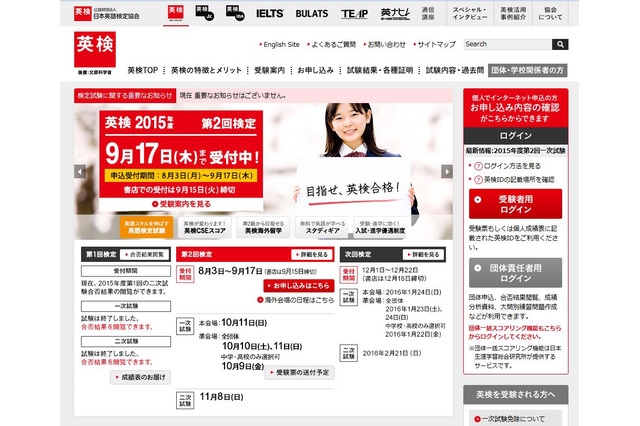Open the 英検 Jr. logo link

point(204,13)
